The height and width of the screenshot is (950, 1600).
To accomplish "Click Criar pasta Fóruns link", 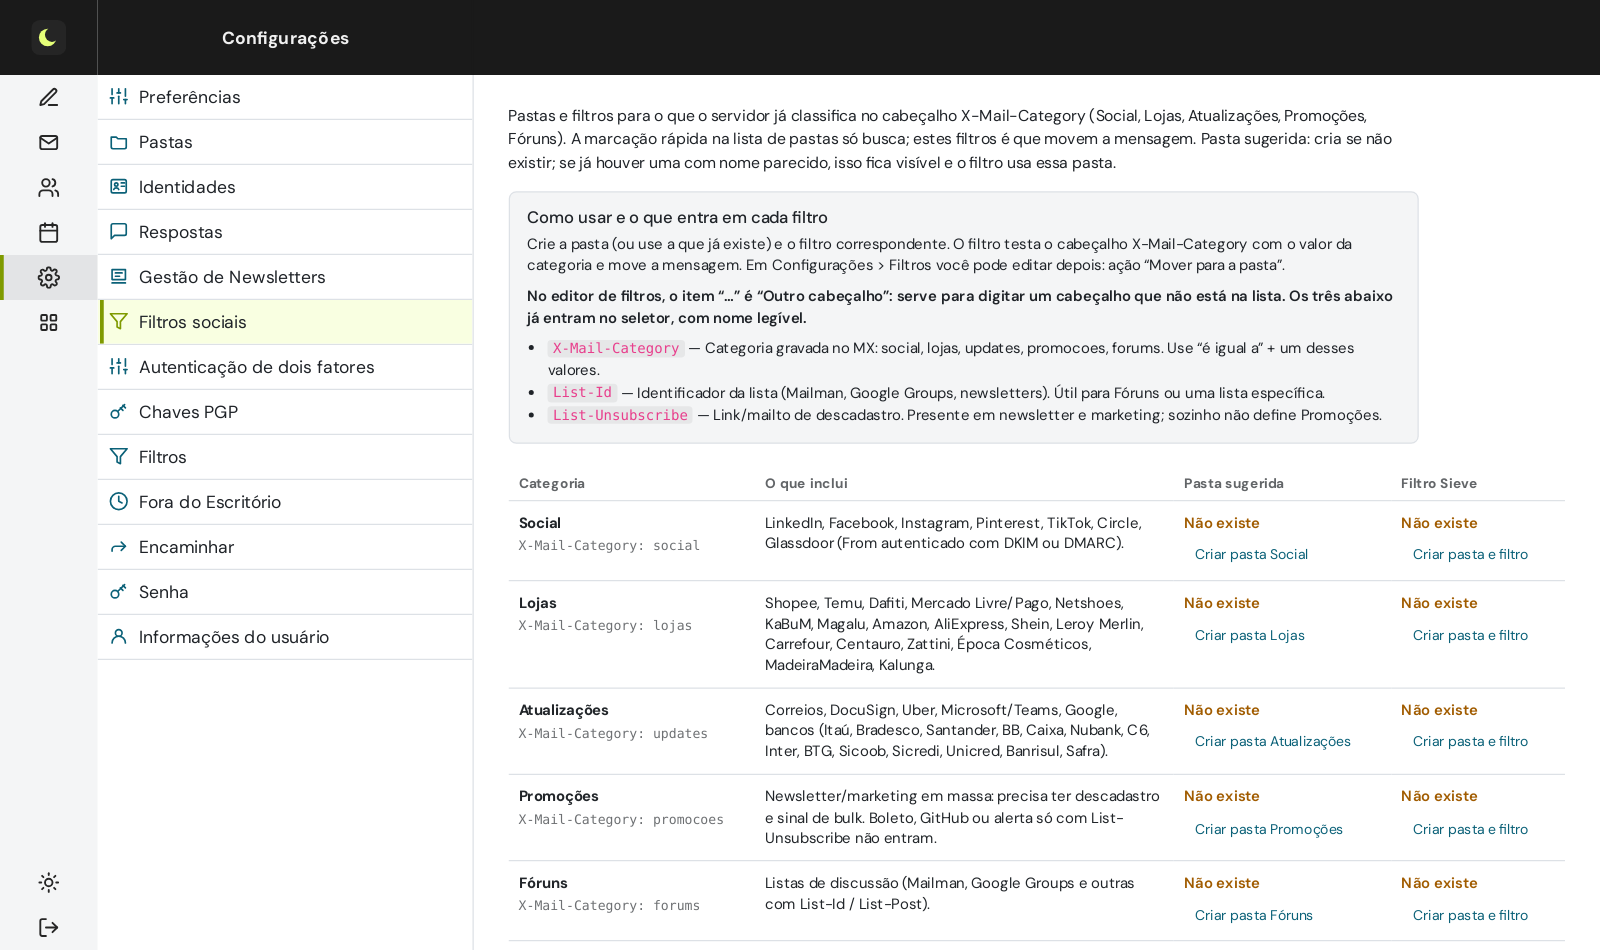I will 1253,915.
